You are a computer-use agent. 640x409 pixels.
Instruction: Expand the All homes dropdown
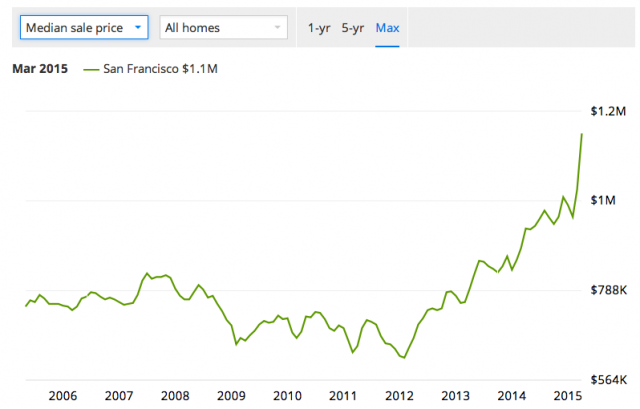(x=223, y=27)
